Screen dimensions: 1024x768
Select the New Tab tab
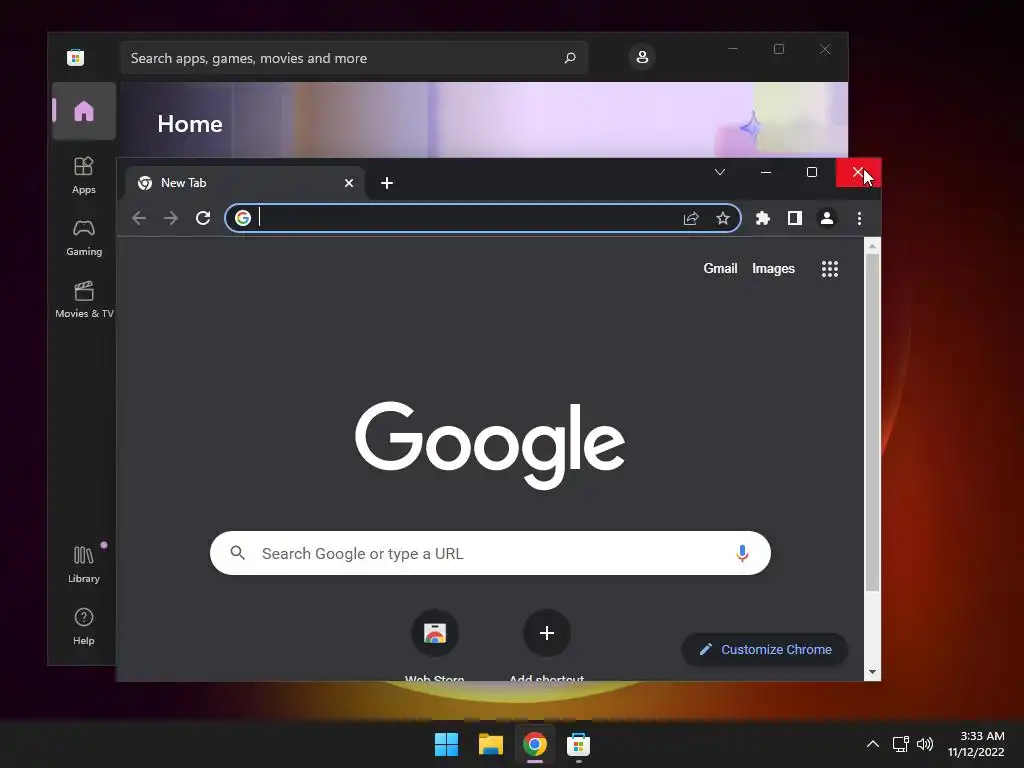(243, 183)
